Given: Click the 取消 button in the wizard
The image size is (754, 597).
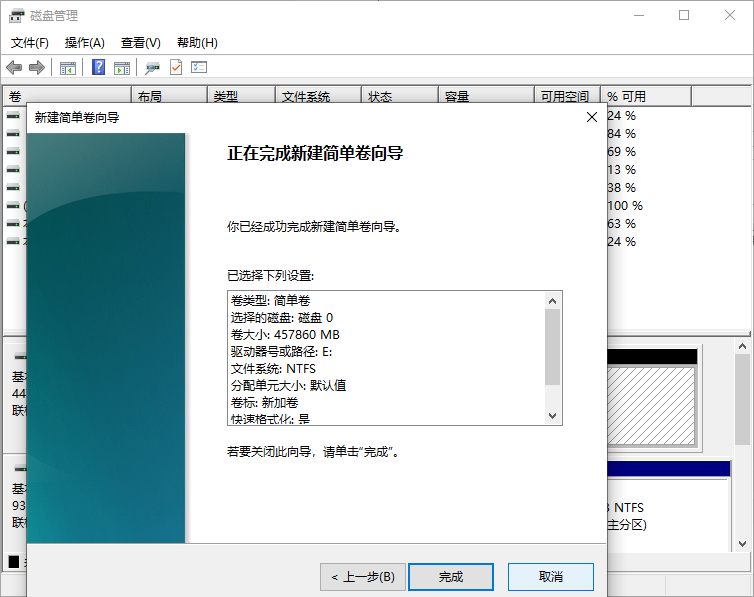Looking at the screenshot, I should click(x=551, y=576).
